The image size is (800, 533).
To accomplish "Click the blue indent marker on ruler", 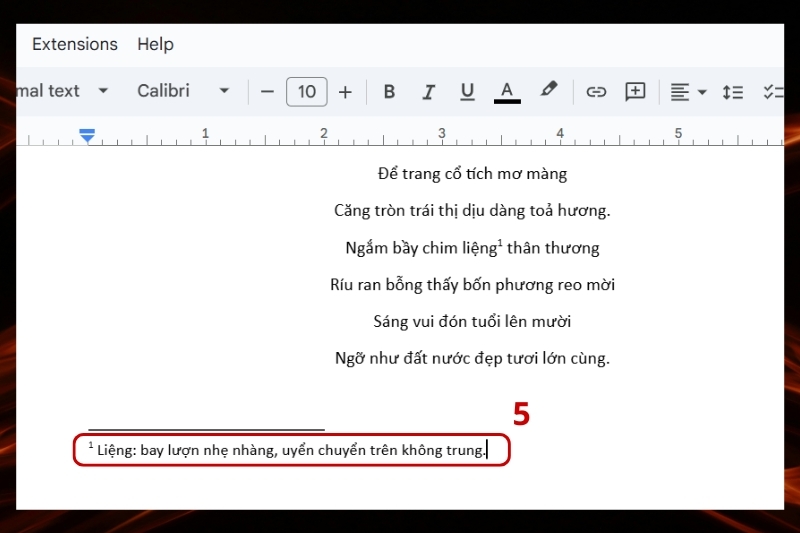I will coord(87,136).
